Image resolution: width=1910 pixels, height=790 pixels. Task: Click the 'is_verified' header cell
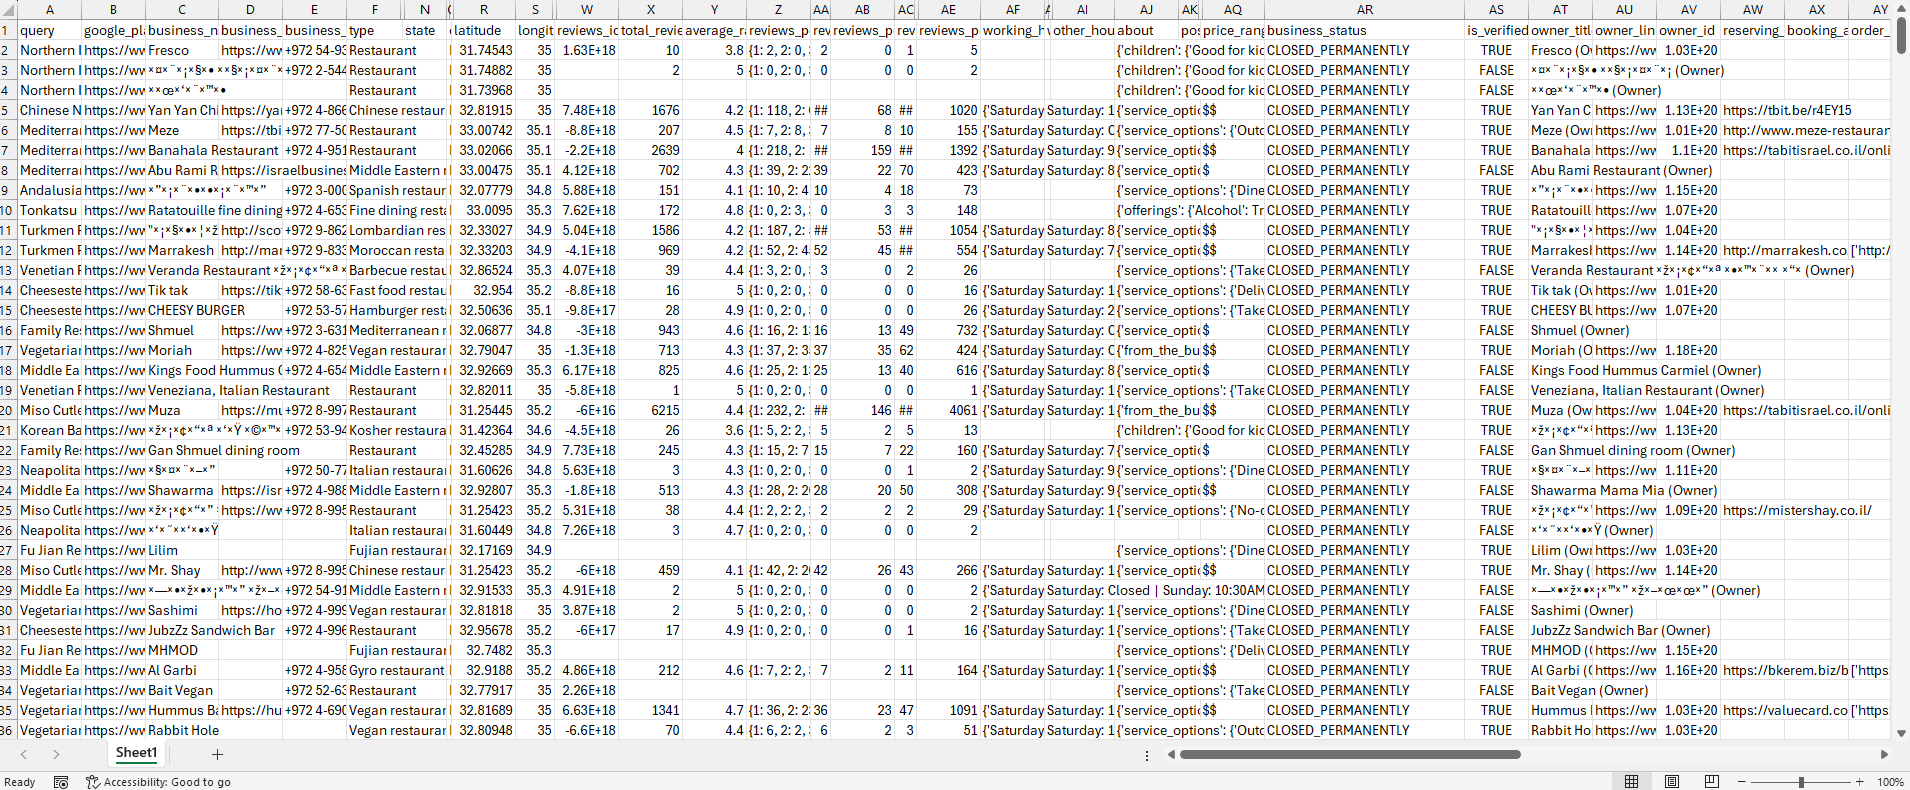tap(1496, 30)
